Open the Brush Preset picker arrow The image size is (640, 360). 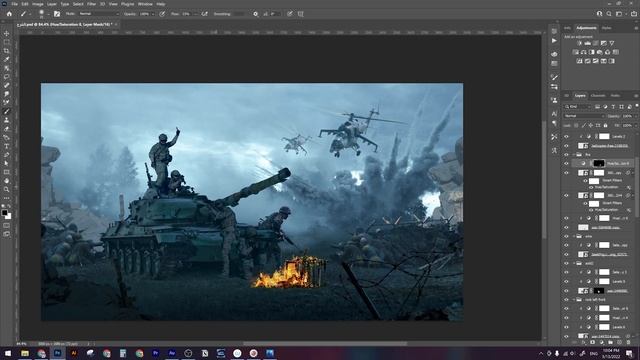coord(48,14)
